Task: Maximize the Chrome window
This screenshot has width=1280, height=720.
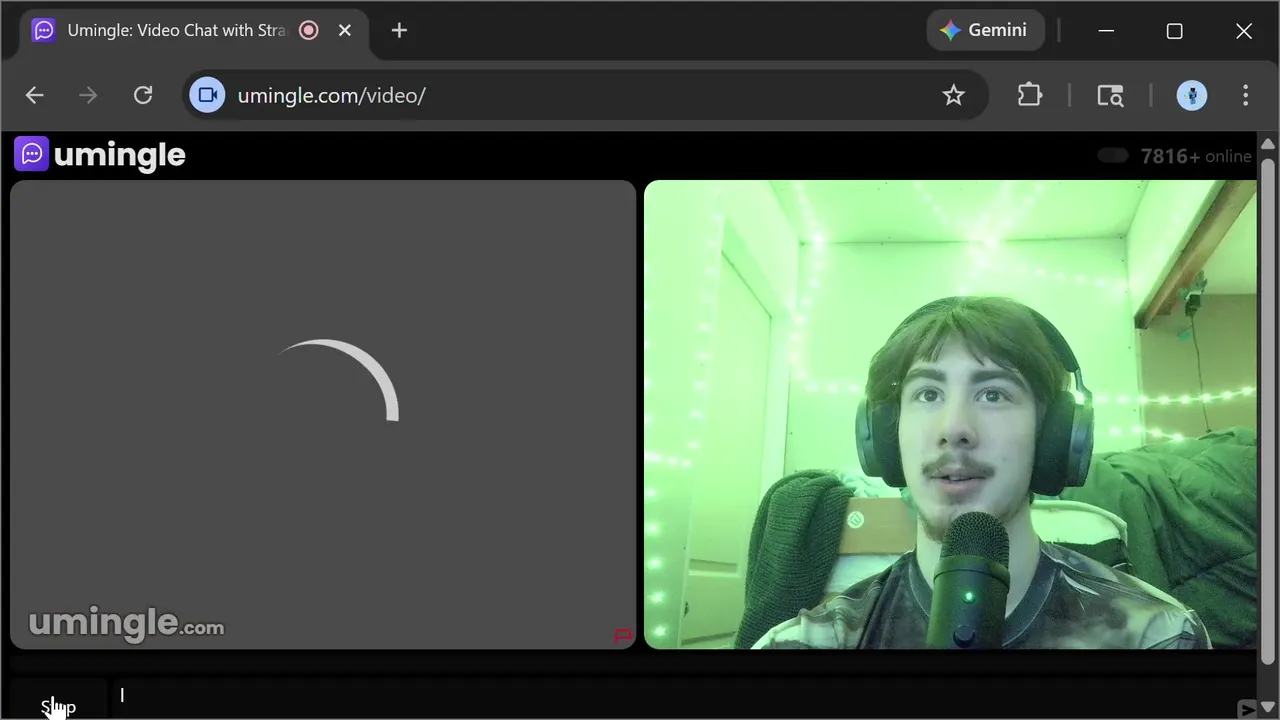Action: (x=1175, y=31)
